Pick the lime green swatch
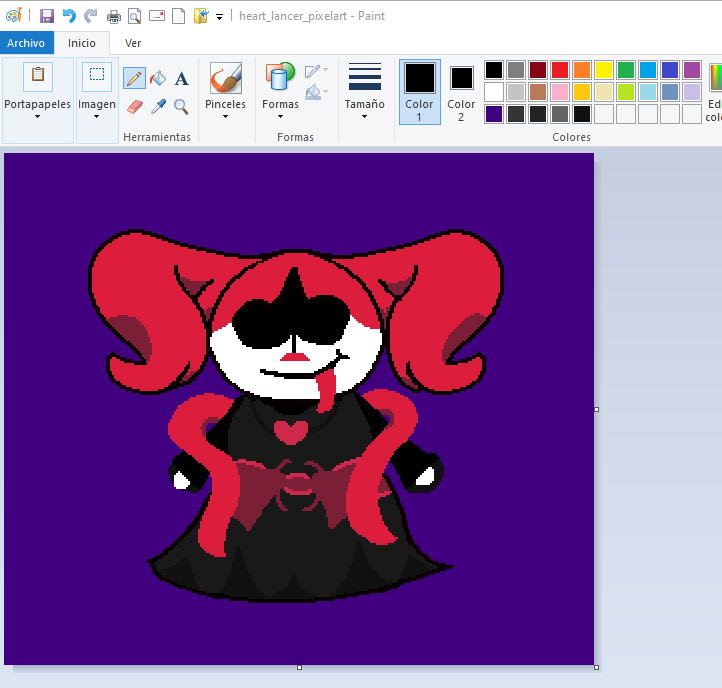The width and height of the screenshot is (722, 688). coord(626,92)
